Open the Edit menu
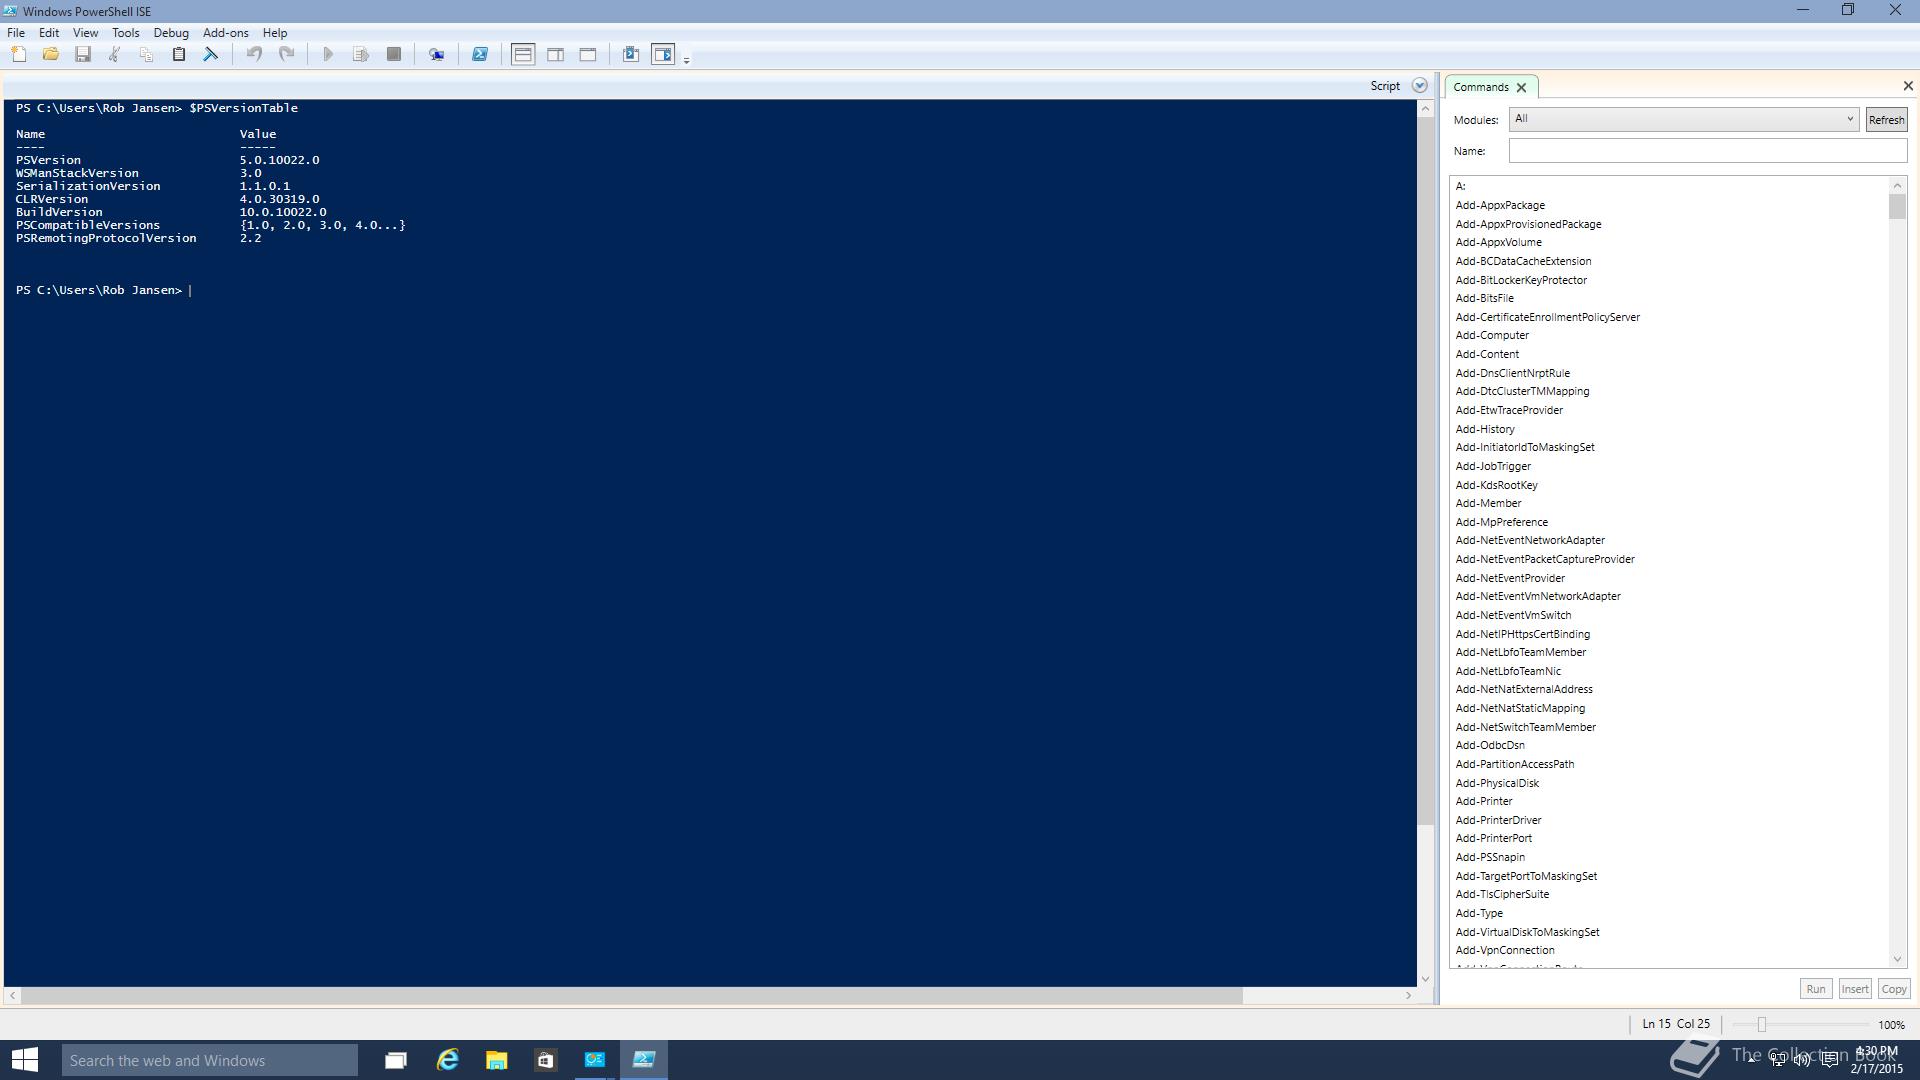Viewport: 1920px width, 1080px height. click(49, 33)
